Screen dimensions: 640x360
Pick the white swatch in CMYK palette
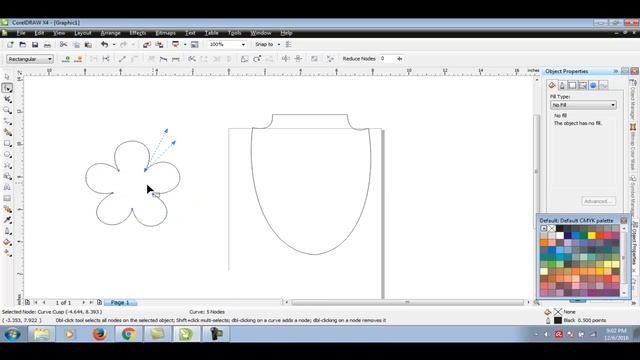click(560, 236)
